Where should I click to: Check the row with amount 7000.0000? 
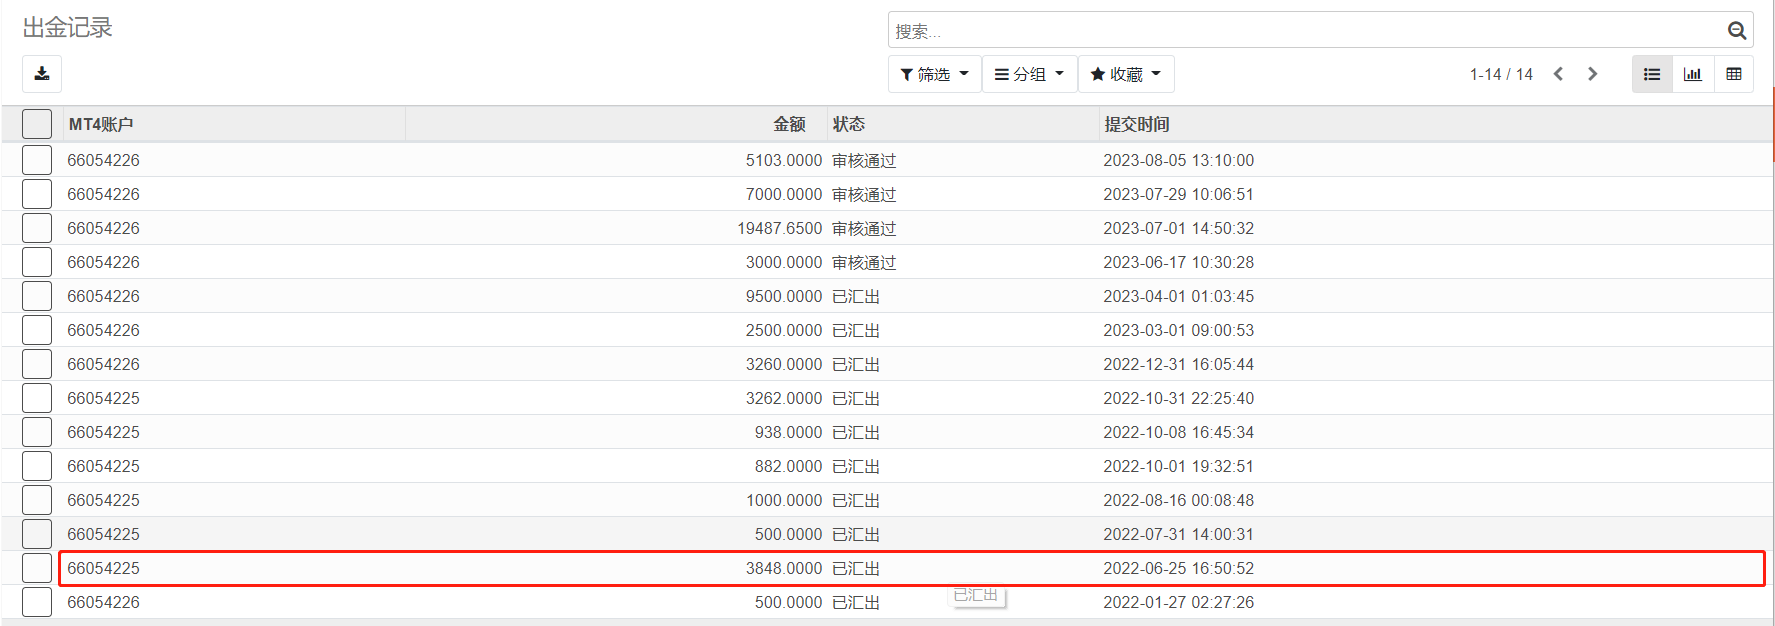tap(37, 194)
